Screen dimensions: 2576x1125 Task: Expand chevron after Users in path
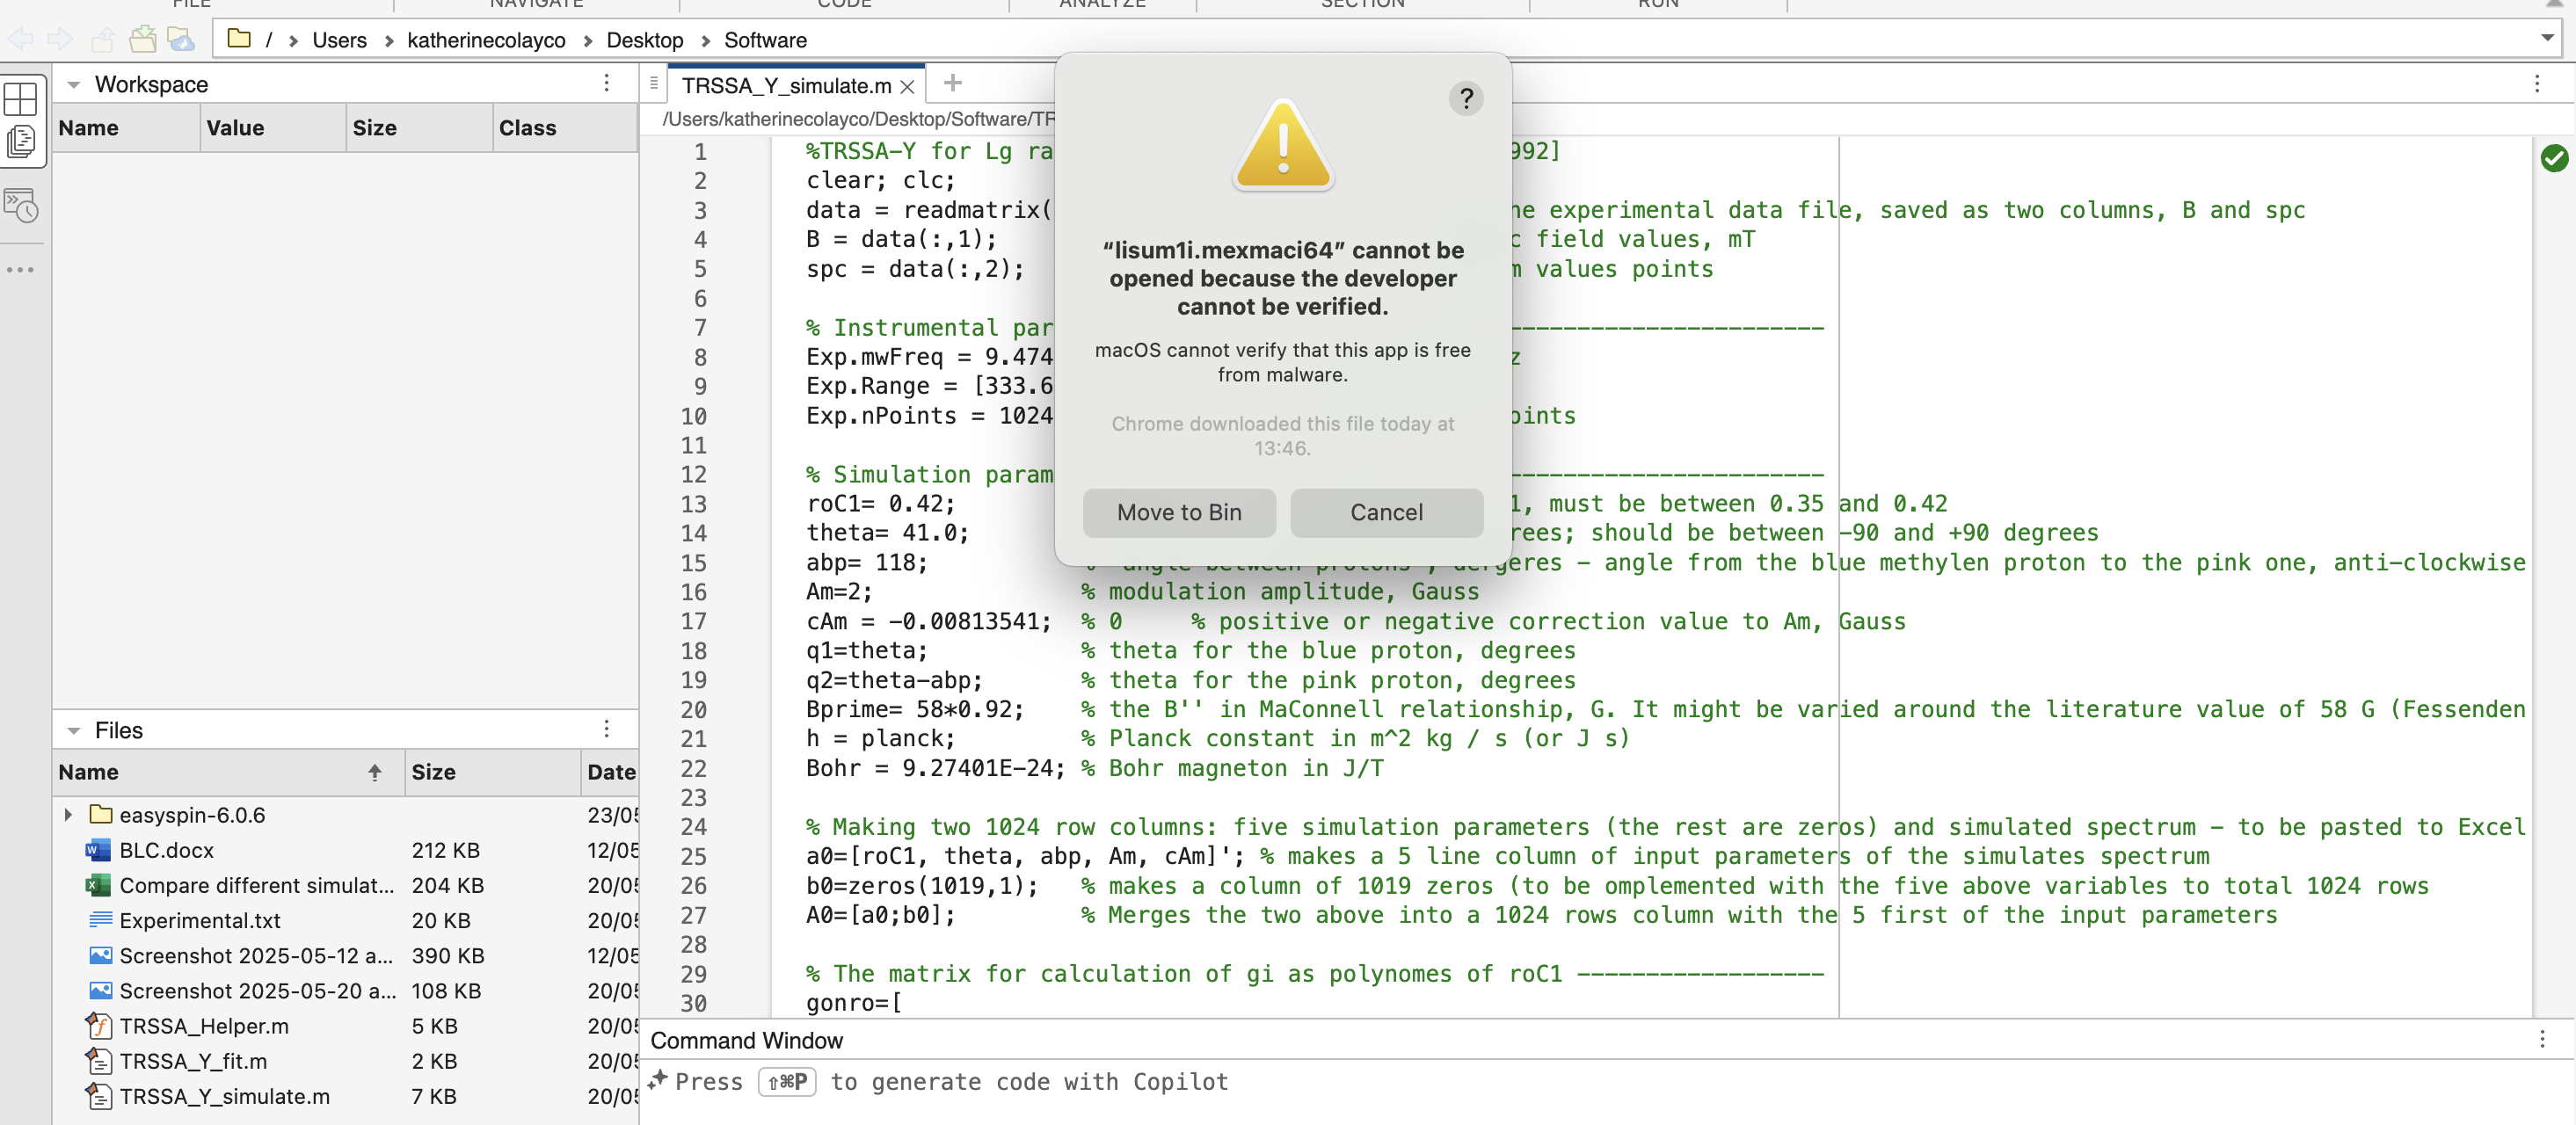coord(388,40)
